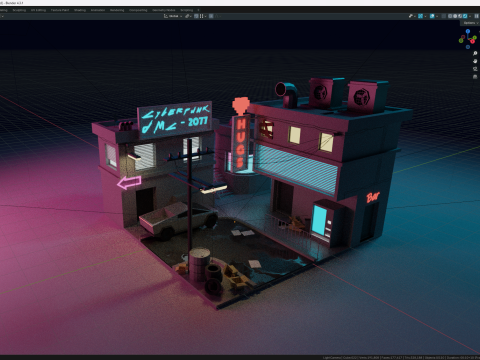Open the Shading workspace tab
Viewport: 480px width, 360px height.
pos(80,10)
